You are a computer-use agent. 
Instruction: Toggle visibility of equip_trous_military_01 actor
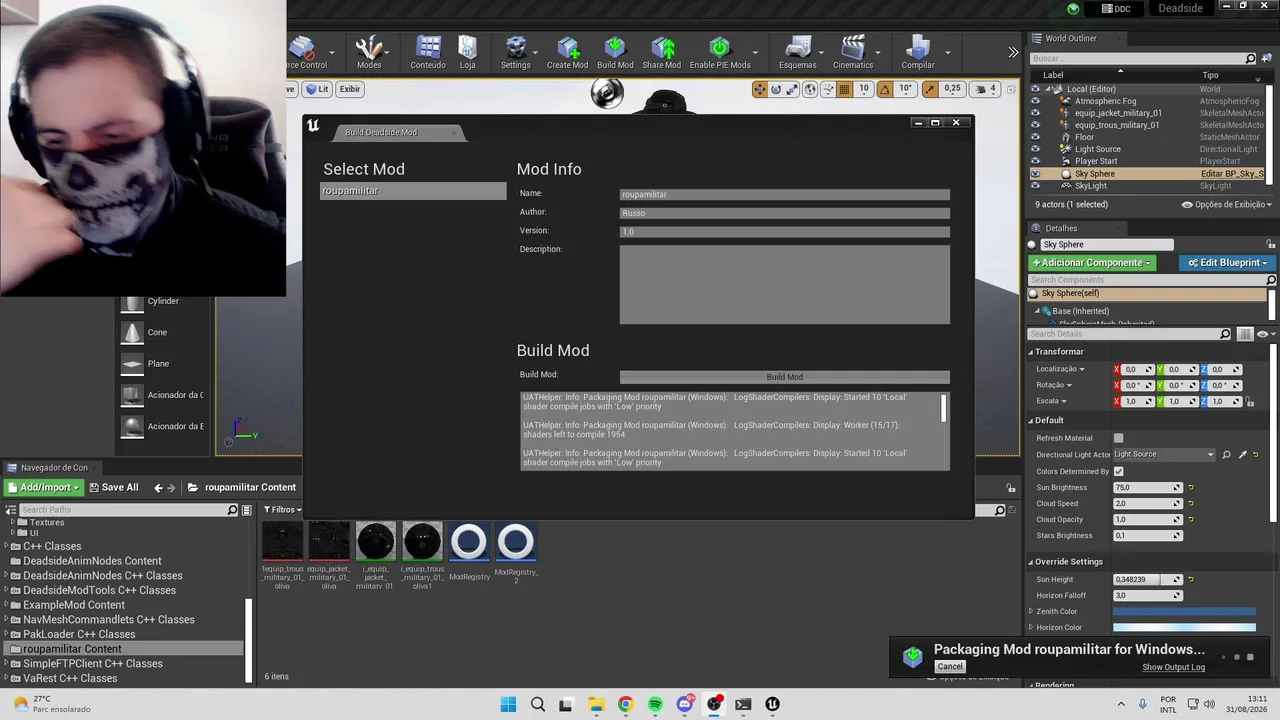[x=1035, y=125]
